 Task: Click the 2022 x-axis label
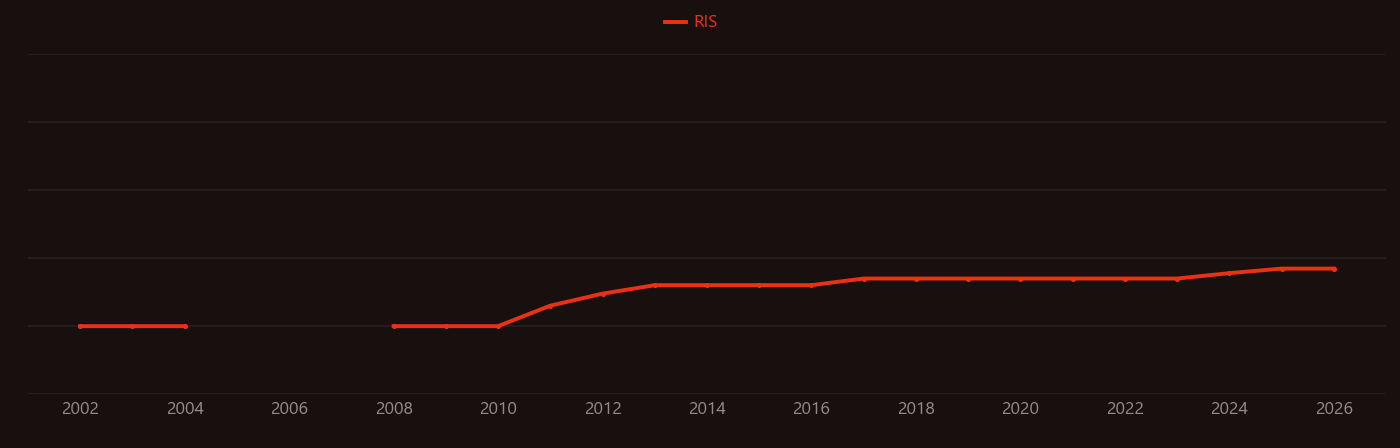(1125, 408)
